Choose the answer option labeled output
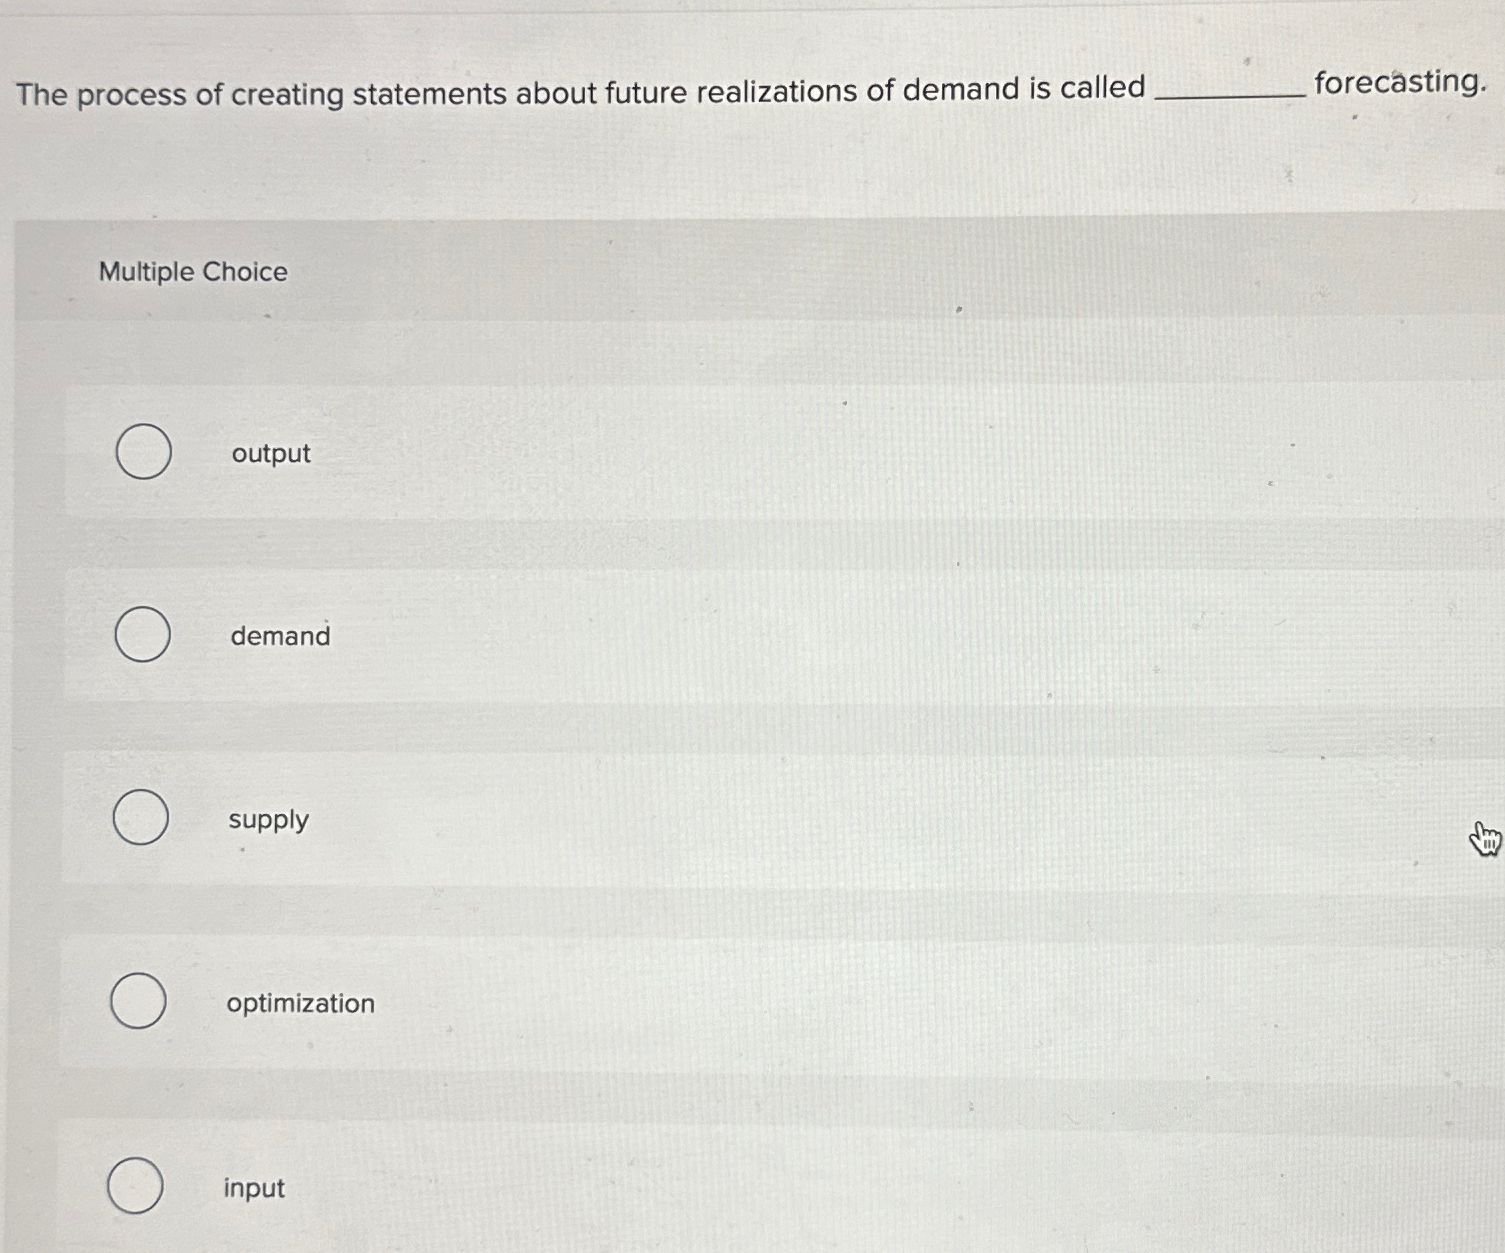Screen dimensions: 1505x1253 tap(270, 453)
